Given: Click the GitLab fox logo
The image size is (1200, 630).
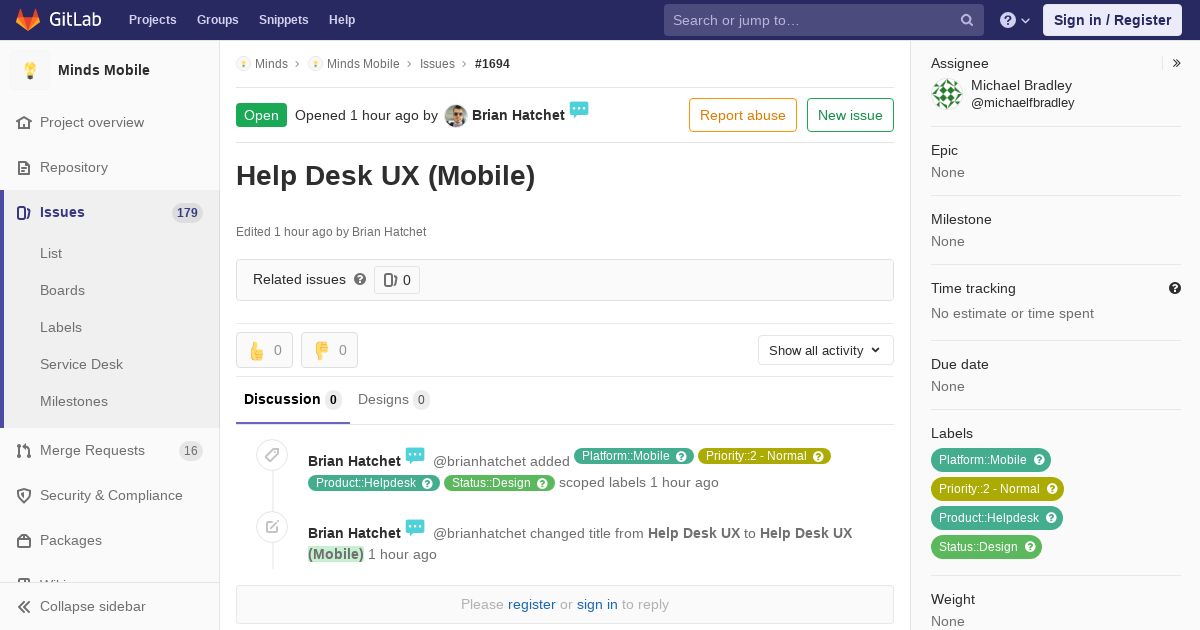Looking at the screenshot, I should [x=28, y=19].
